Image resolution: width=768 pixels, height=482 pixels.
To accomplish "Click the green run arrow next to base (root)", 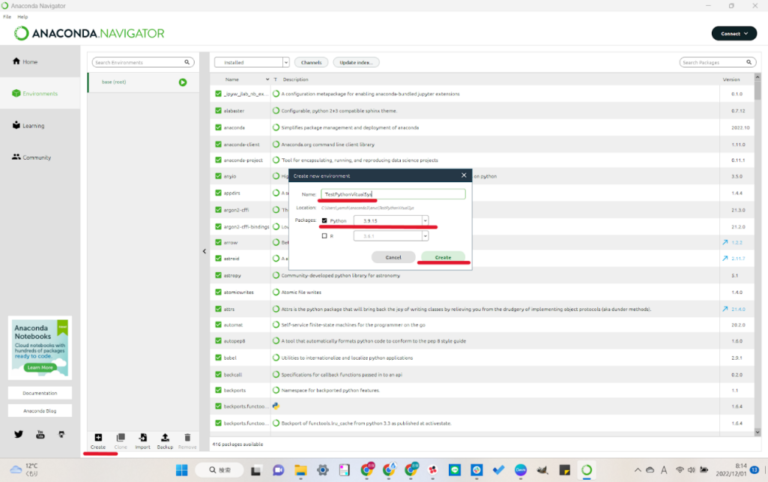I will coord(183,82).
